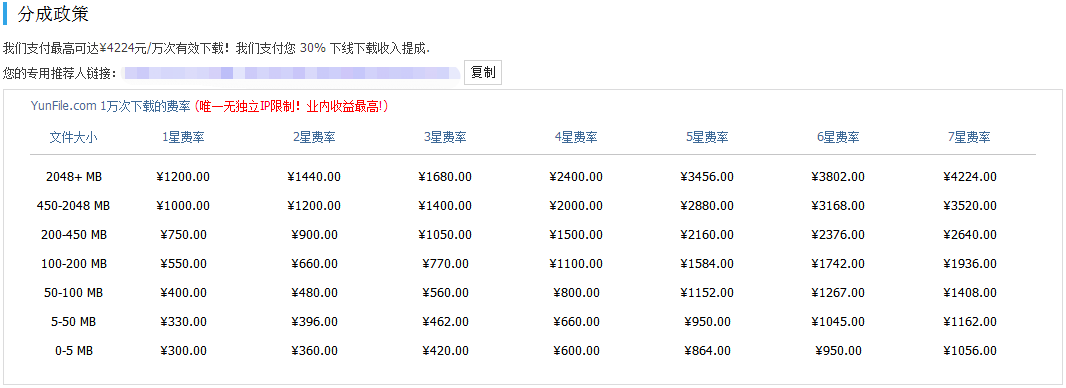Click the ¥396.00 rate cell

314,322
